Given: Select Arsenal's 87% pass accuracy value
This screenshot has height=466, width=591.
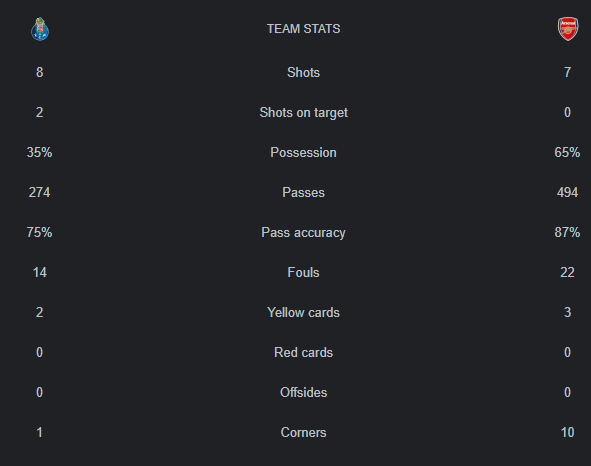Looking at the screenshot, I should [x=567, y=233].
